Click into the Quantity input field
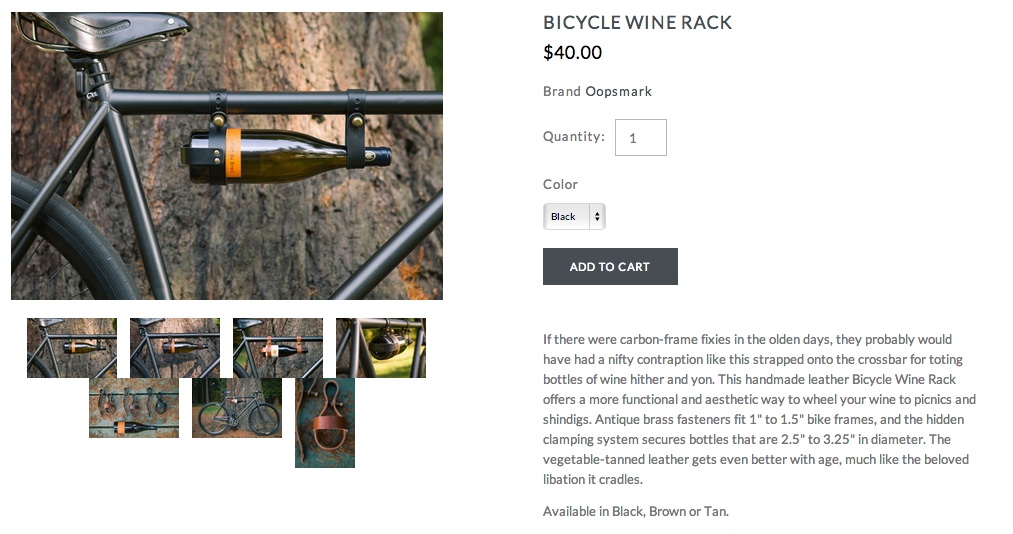This screenshot has height=534, width=1013. tap(640, 138)
